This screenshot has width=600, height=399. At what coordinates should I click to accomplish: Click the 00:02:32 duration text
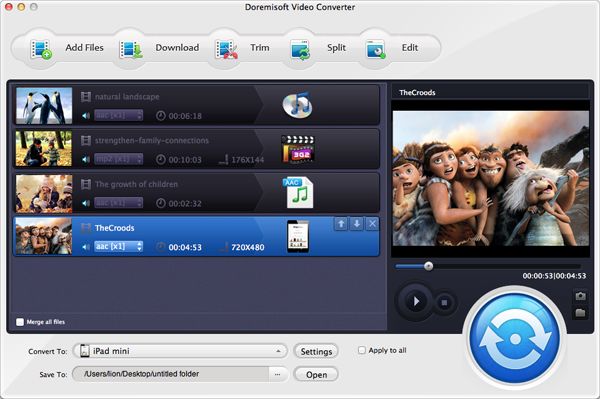[185, 204]
